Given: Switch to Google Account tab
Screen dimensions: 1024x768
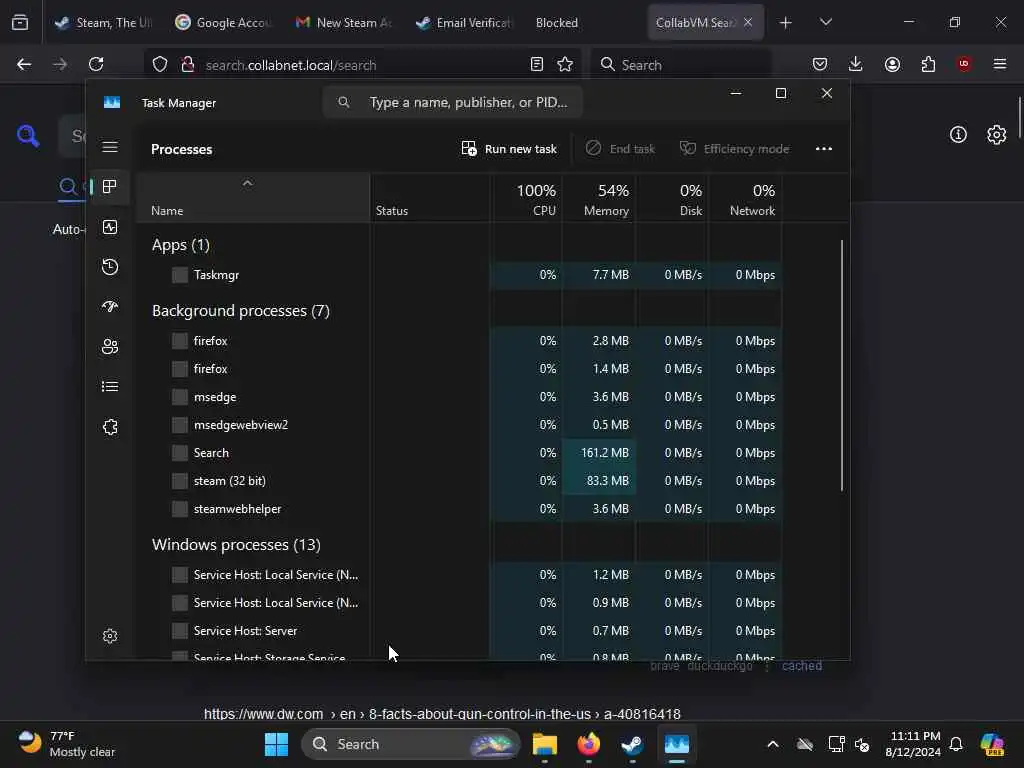Looking at the screenshot, I should click(223, 23).
